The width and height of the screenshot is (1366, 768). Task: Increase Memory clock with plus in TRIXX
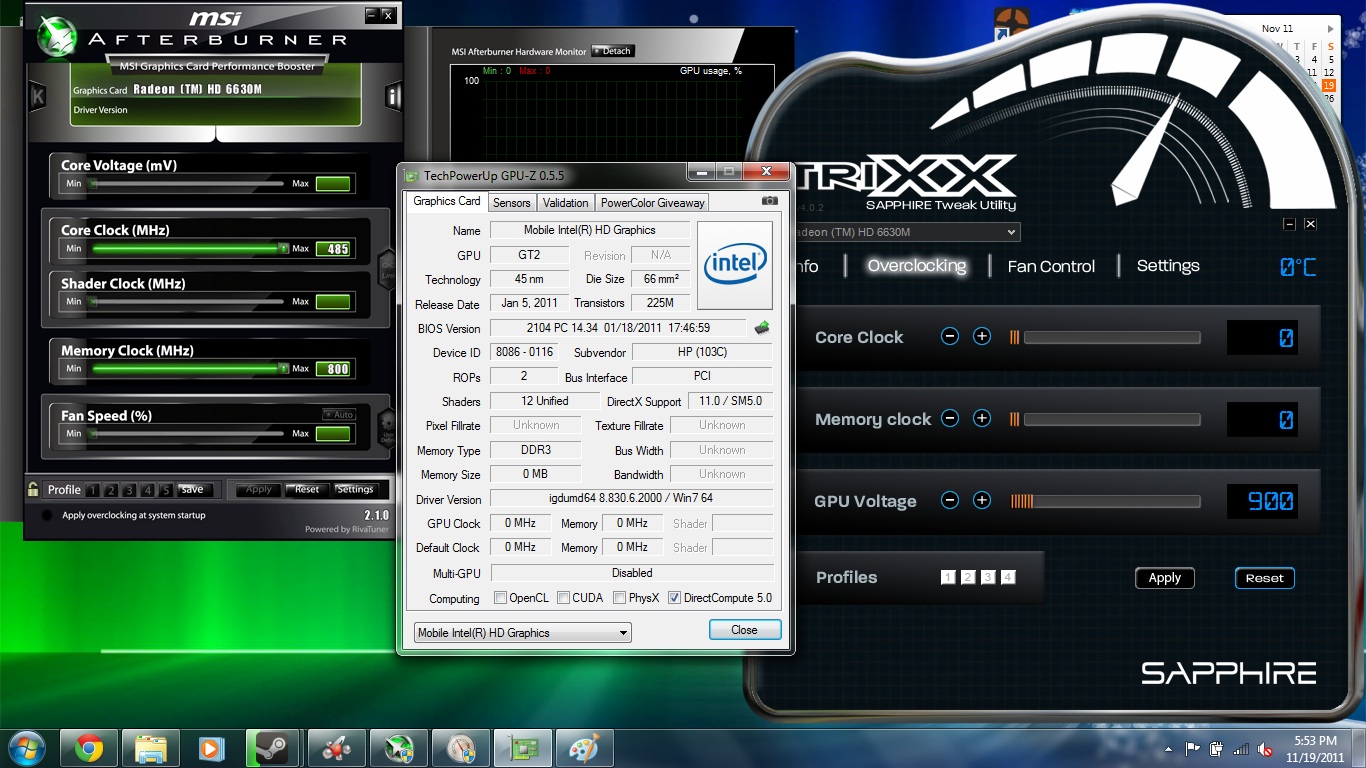tap(982, 418)
